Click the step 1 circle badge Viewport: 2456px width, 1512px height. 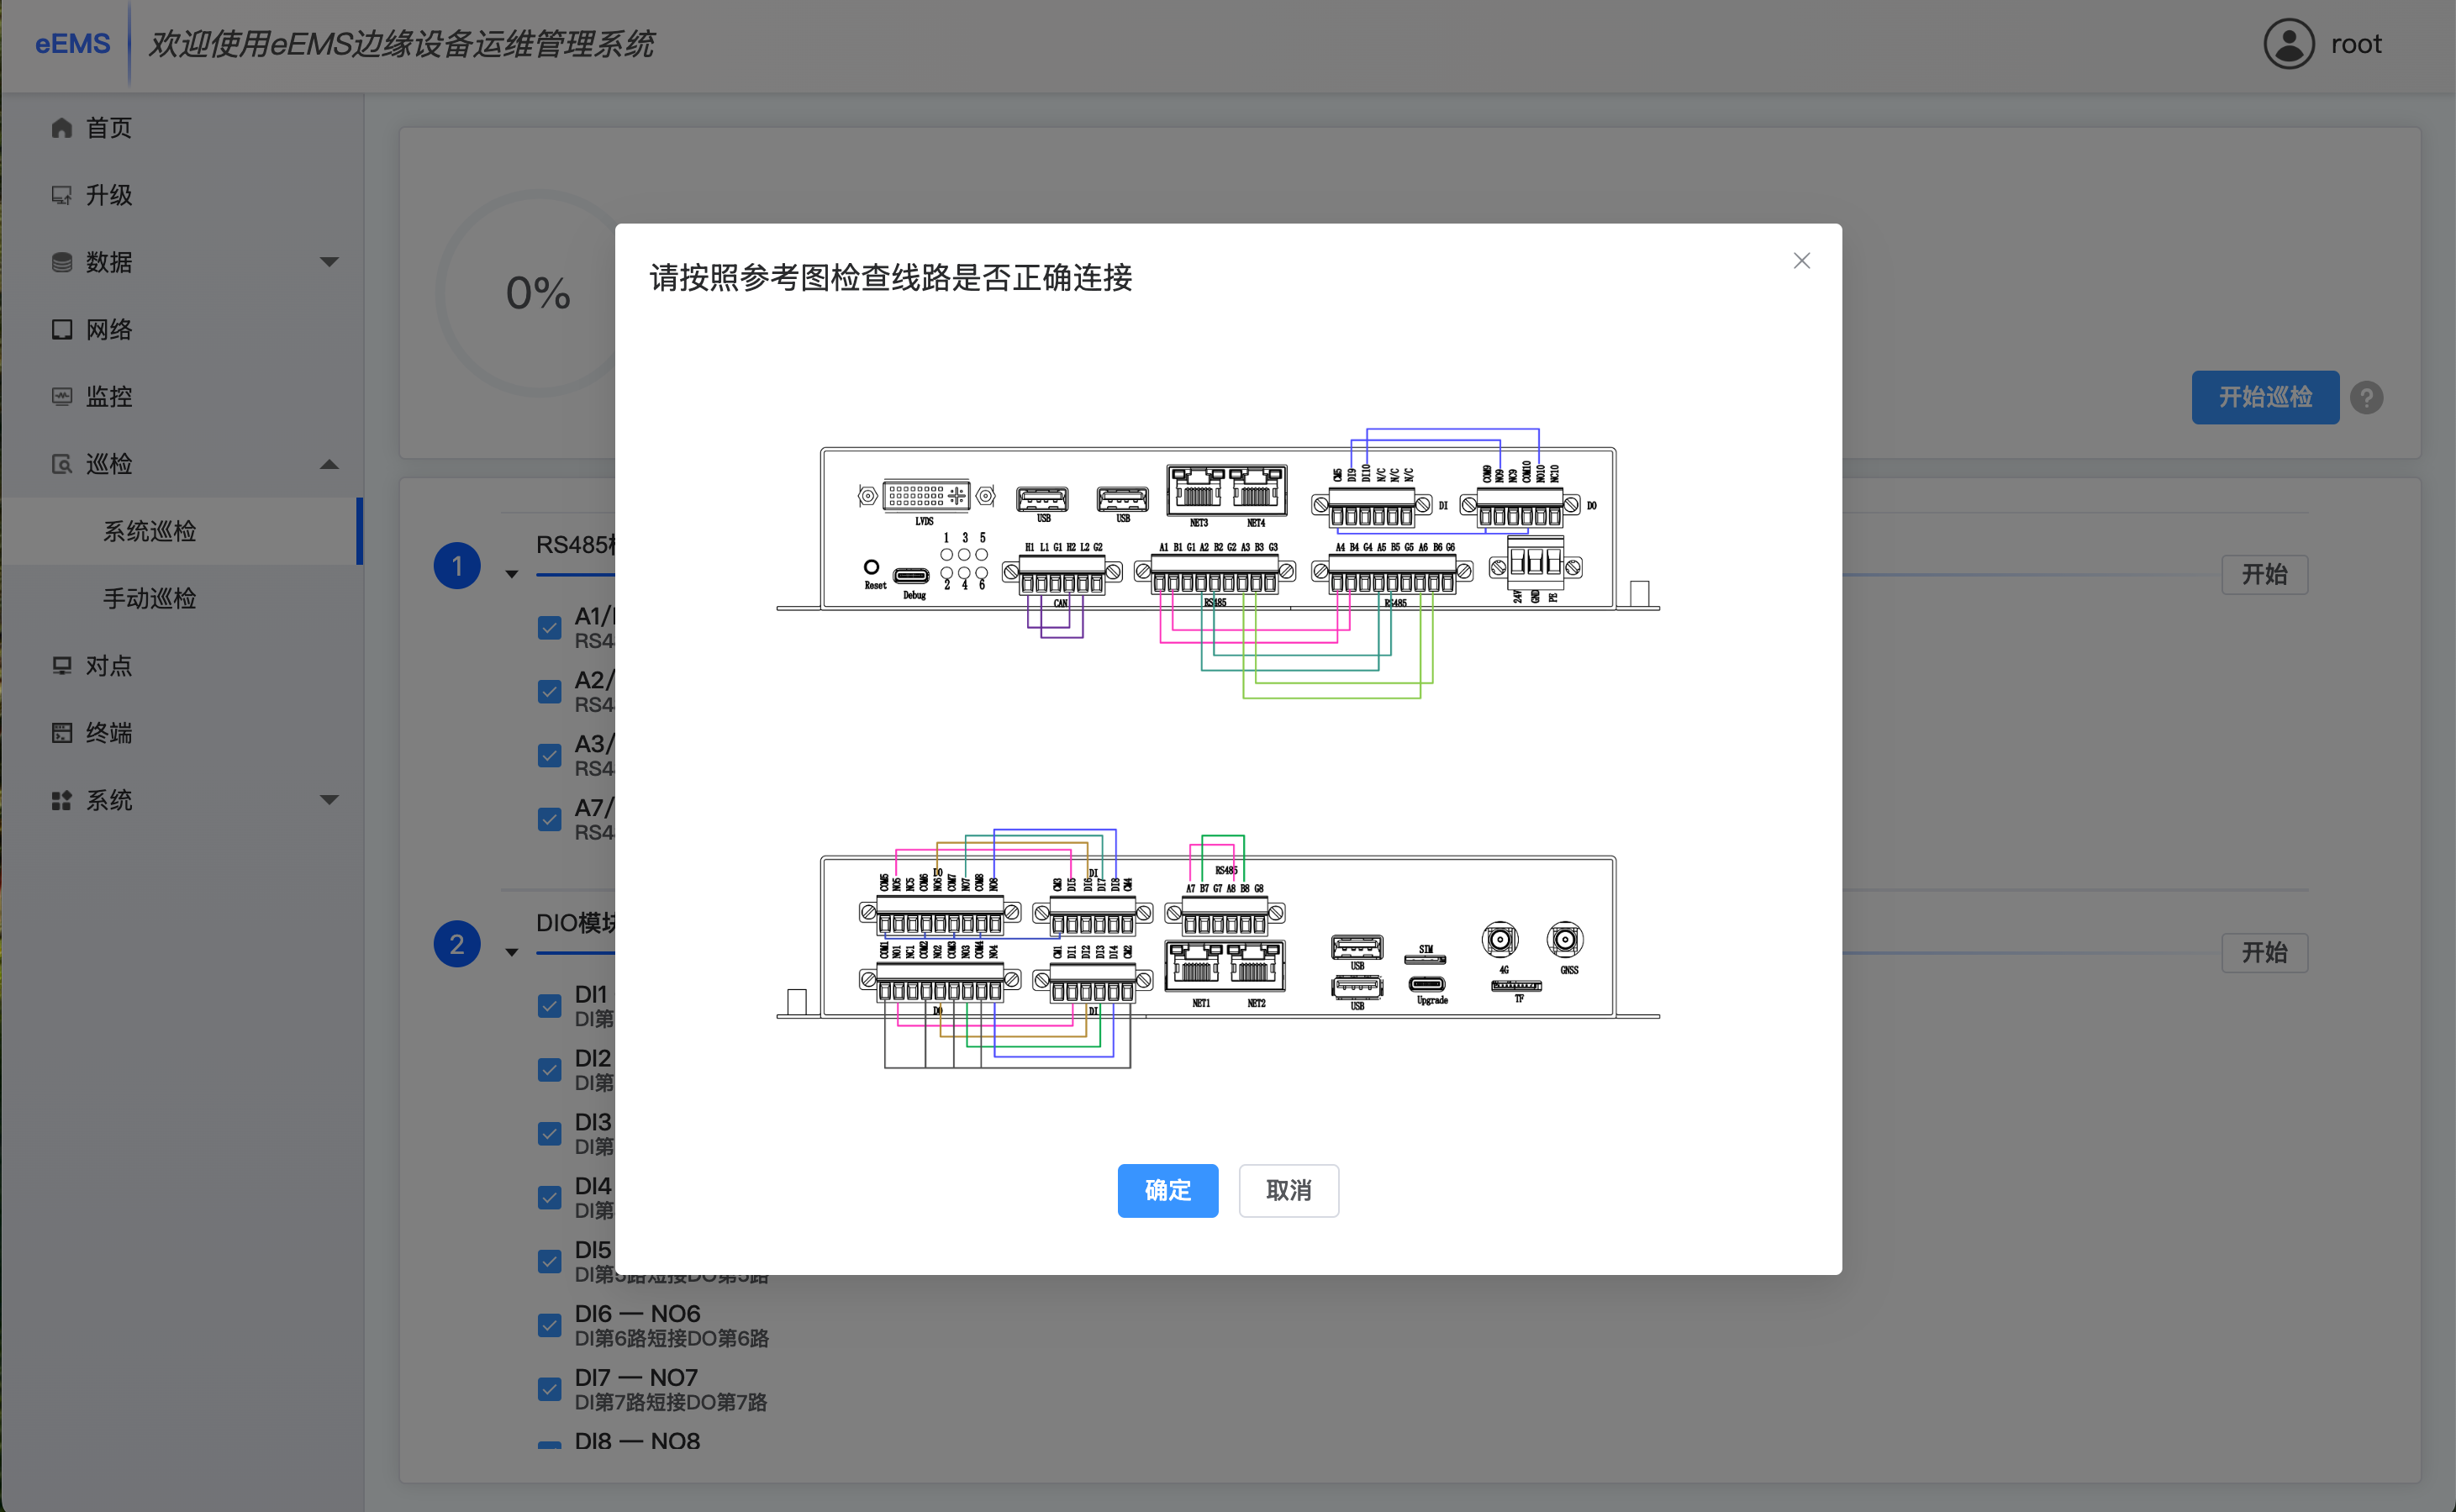[x=457, y=566]
